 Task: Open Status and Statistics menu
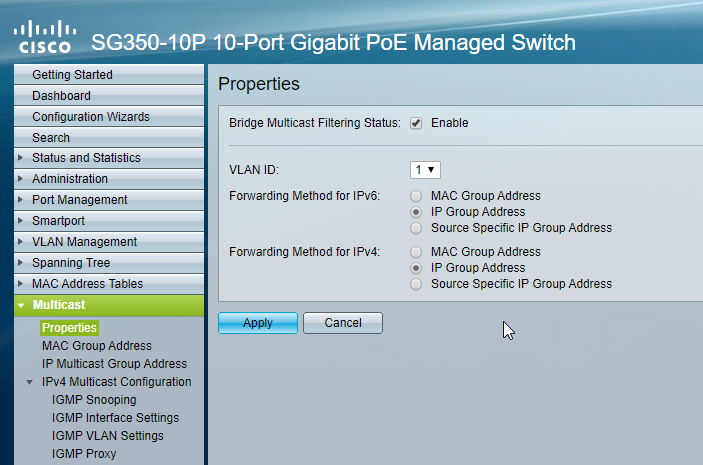pyautogui.click(x=86, y=158)
